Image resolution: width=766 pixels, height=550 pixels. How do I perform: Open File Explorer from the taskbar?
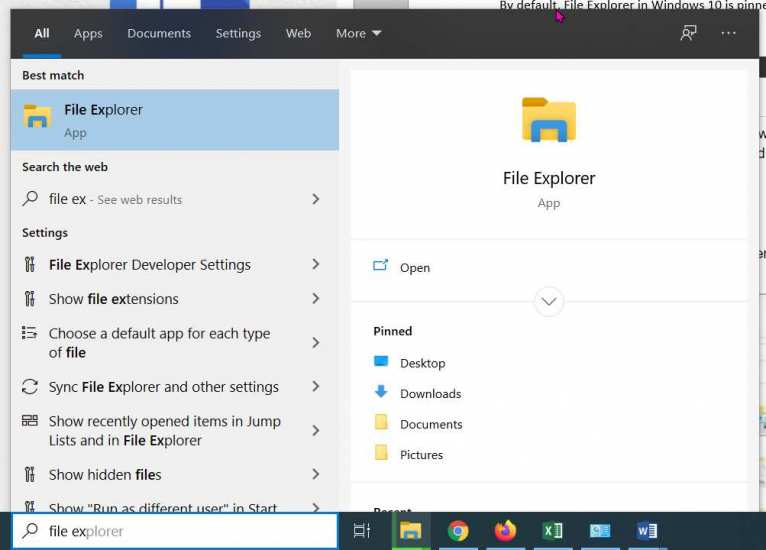pyautogui.click(x=410, y=530)
